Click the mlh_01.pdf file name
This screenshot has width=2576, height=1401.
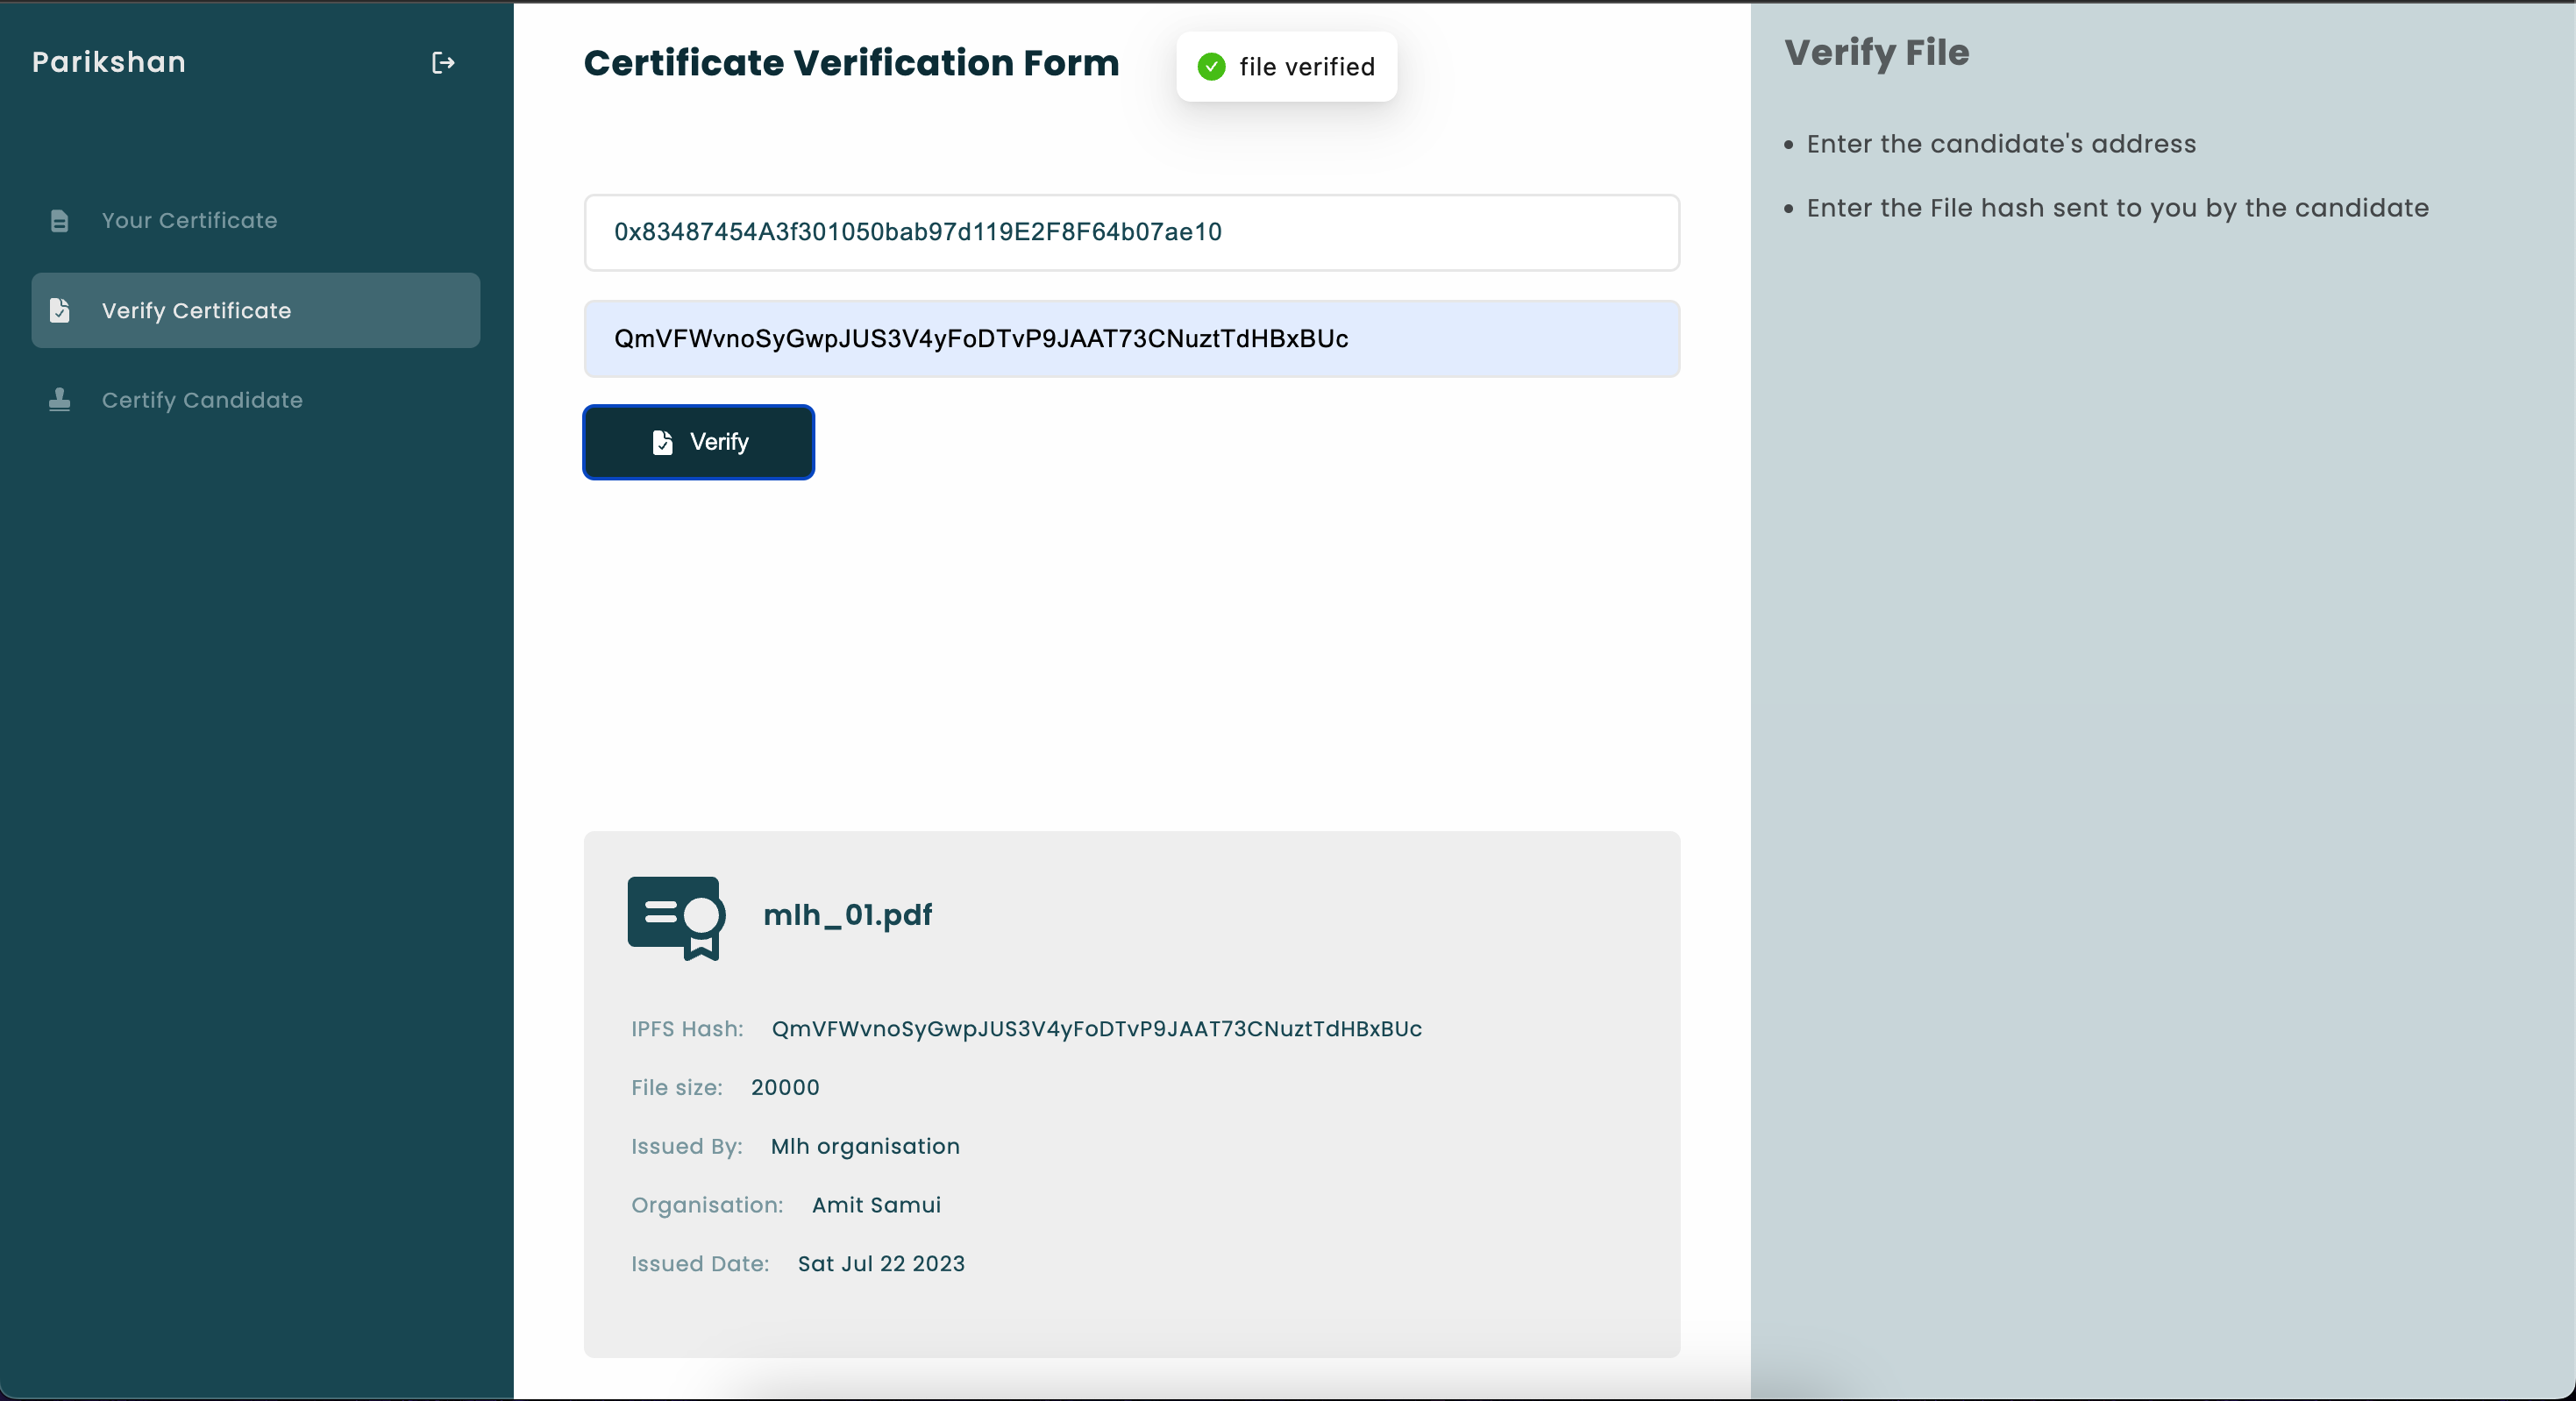pos(847,914)
